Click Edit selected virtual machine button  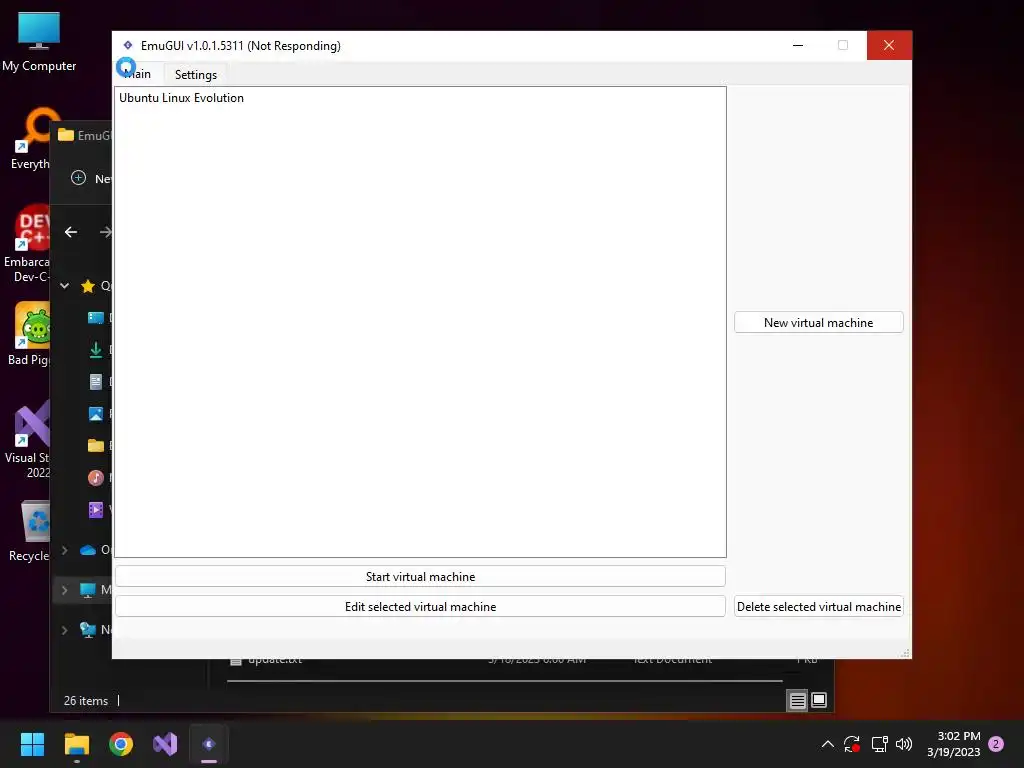coord(420,607)
